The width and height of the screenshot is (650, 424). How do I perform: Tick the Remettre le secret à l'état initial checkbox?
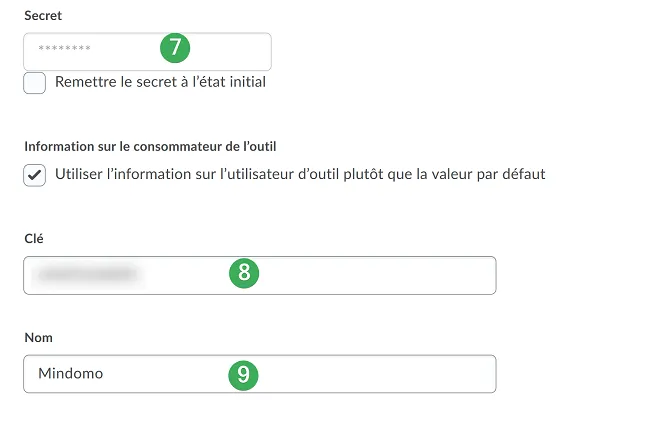tap(34, 83)
